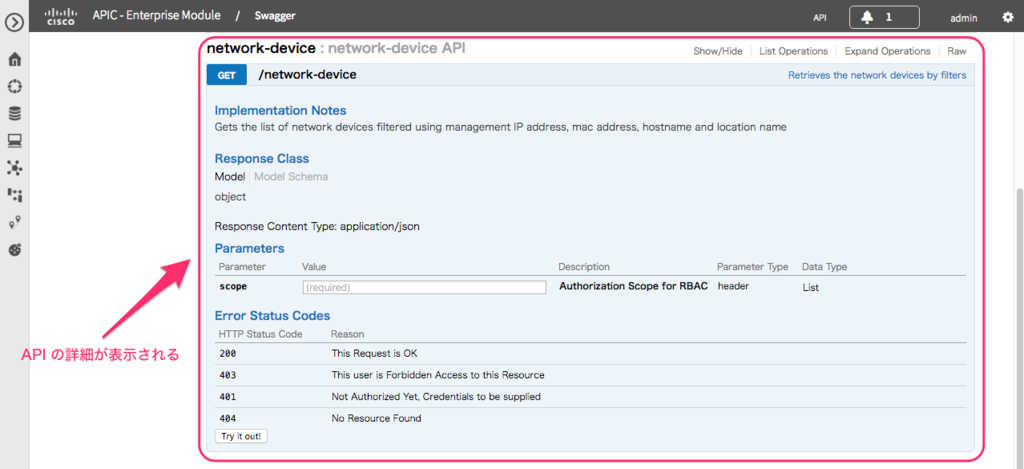Viewport: 1024px width, 469px height.
Task: Select the 404 status code cell
Action: pyautogui.click(x=228, y=418)
